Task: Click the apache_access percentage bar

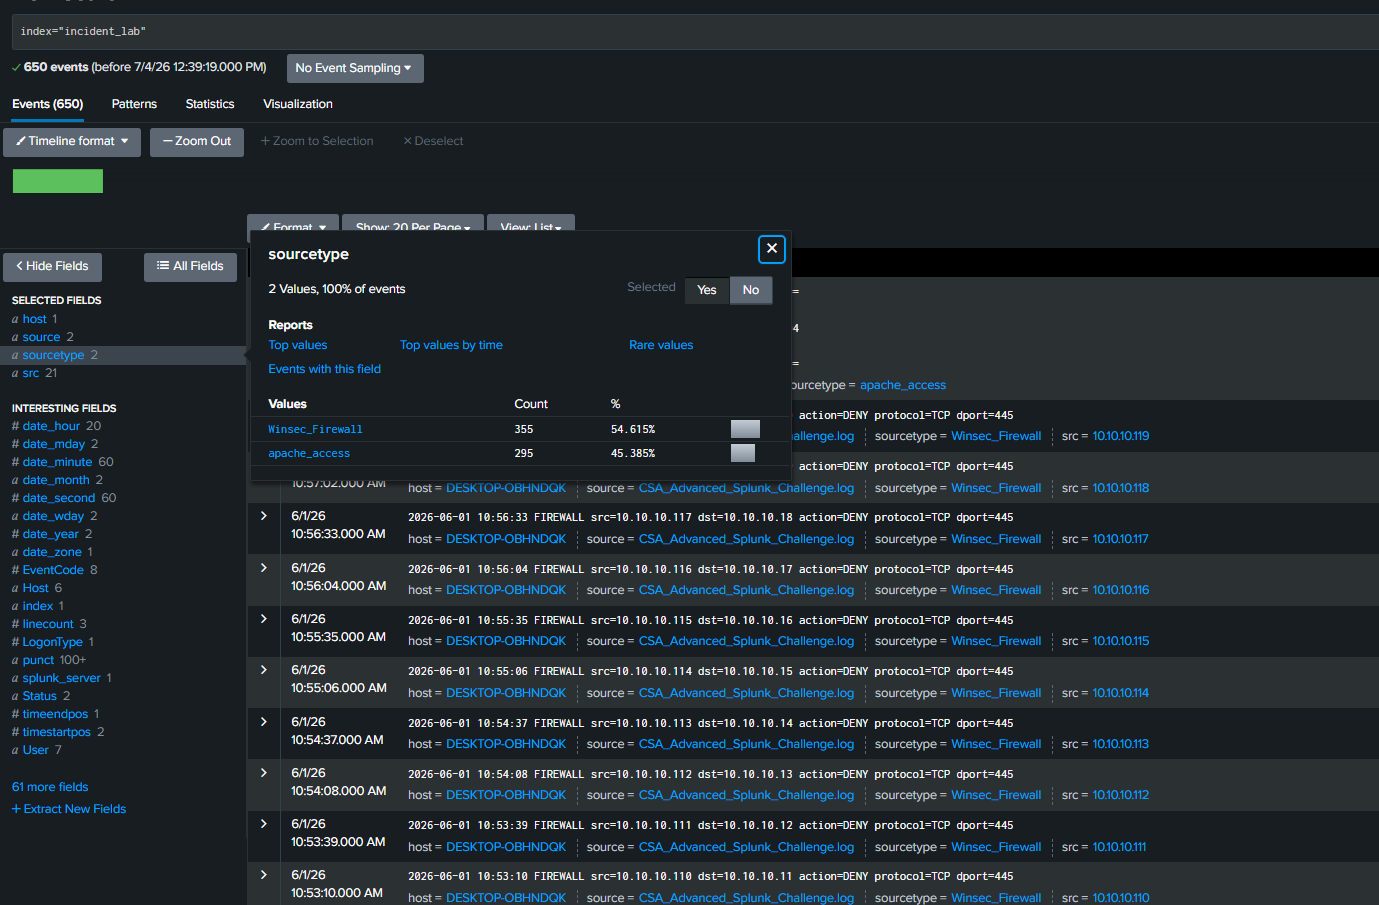Action: click(743, 453)
